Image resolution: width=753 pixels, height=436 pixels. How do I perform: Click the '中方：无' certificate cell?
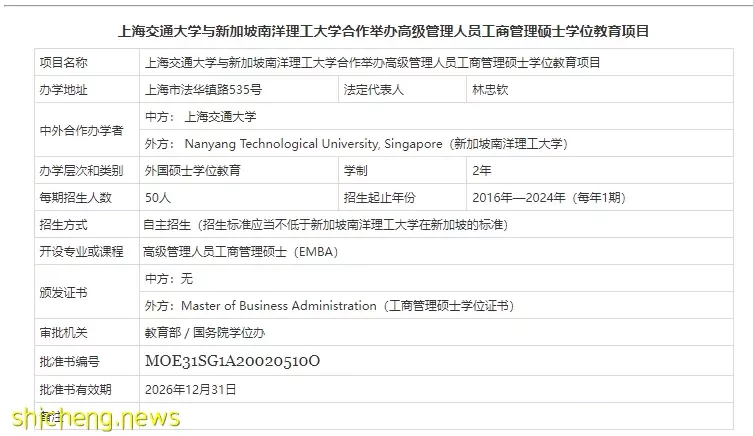(436, 279)
